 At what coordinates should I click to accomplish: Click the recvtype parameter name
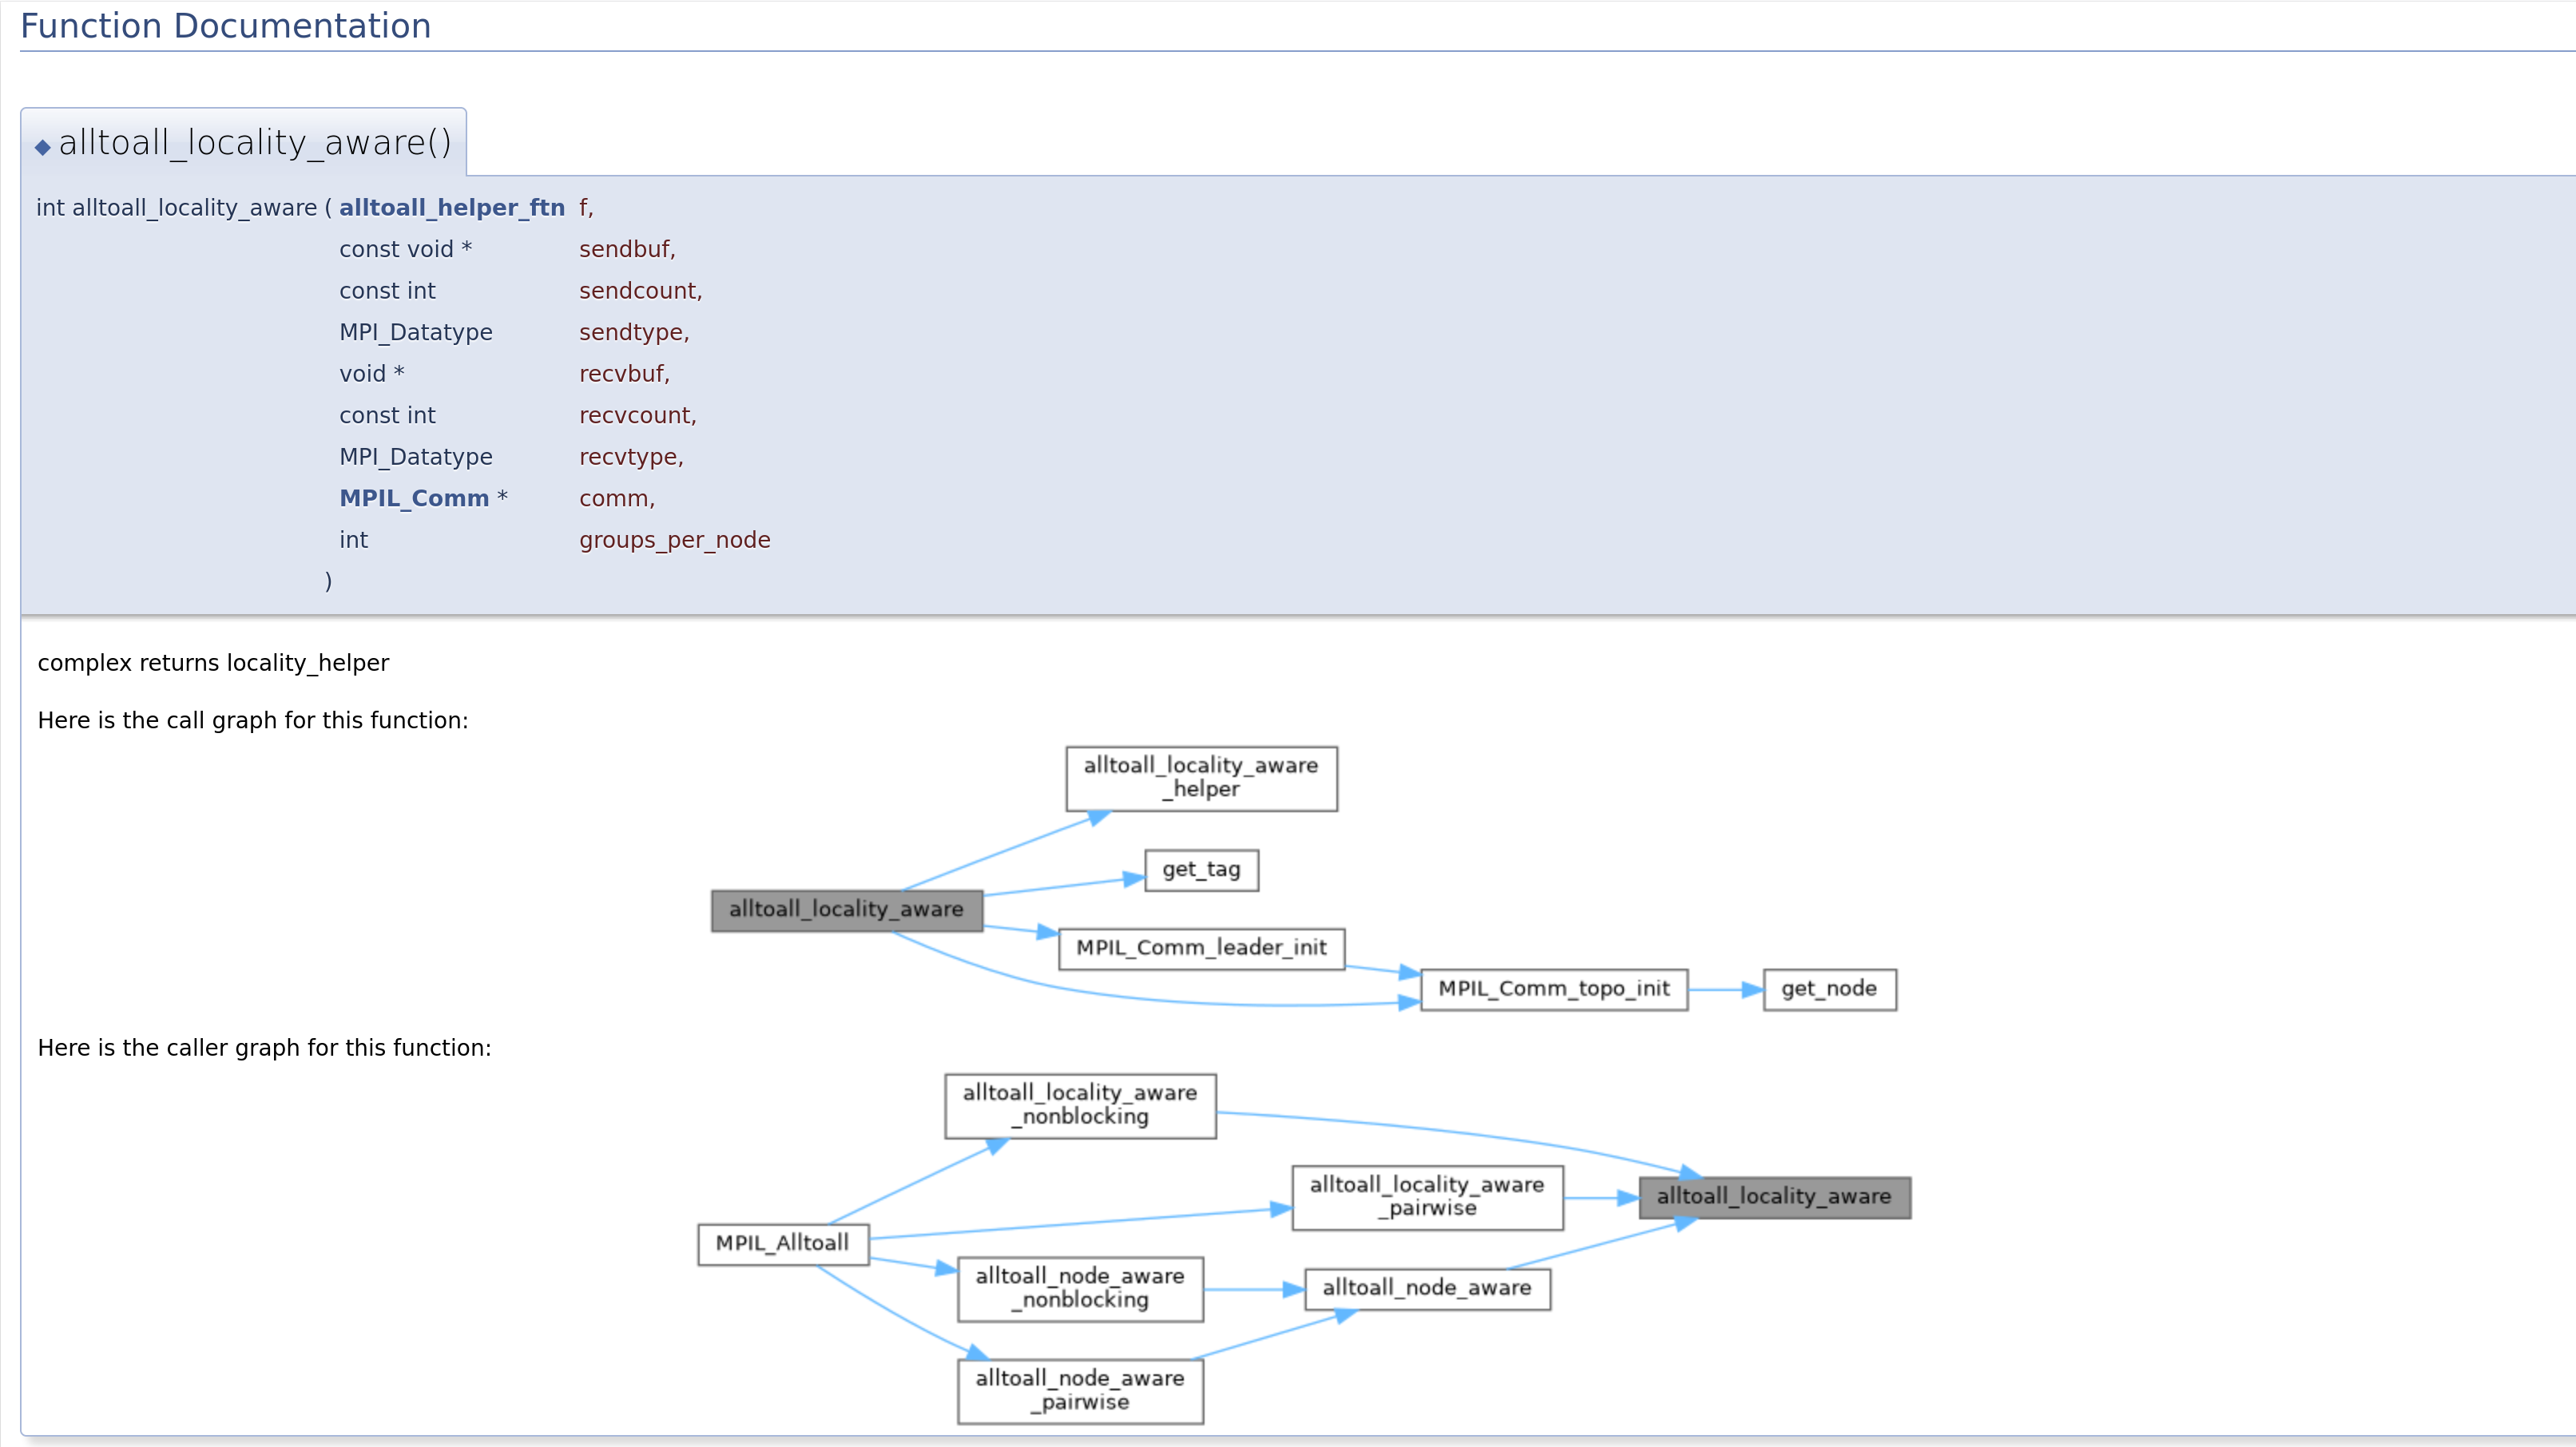coord(631,457)
